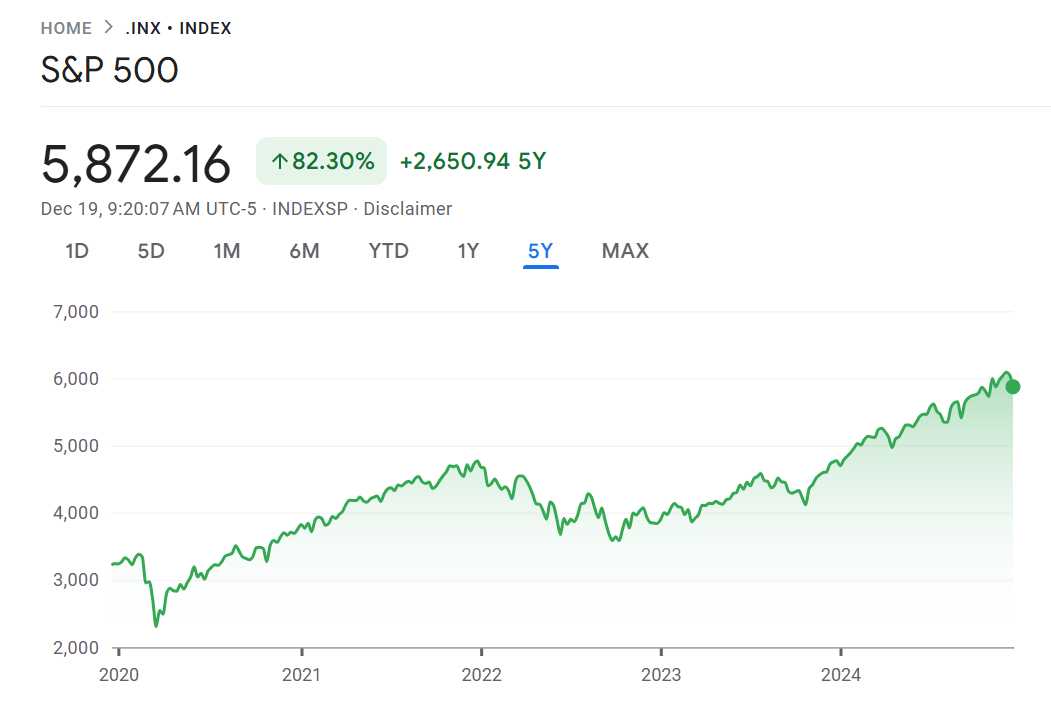Show the 1M chart range

click(x=227, y=251)
